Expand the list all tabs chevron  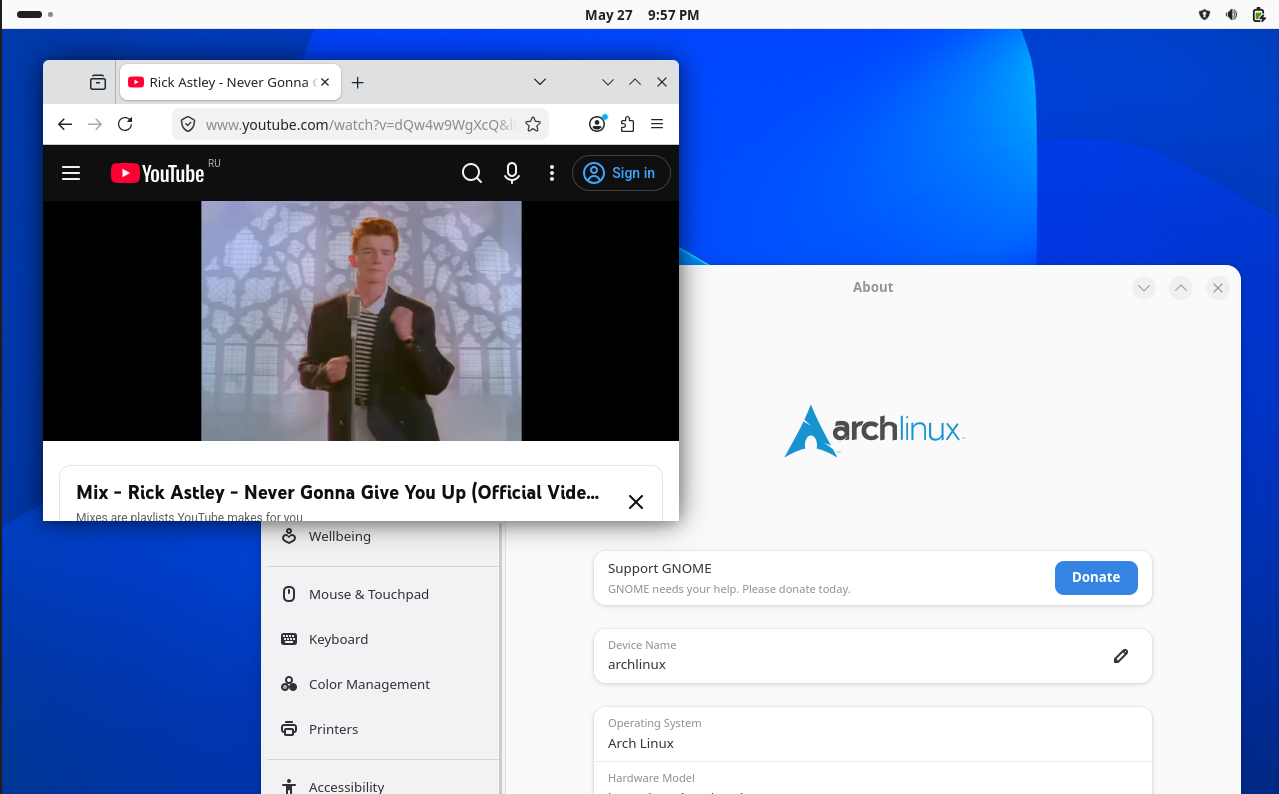[540, 82]
